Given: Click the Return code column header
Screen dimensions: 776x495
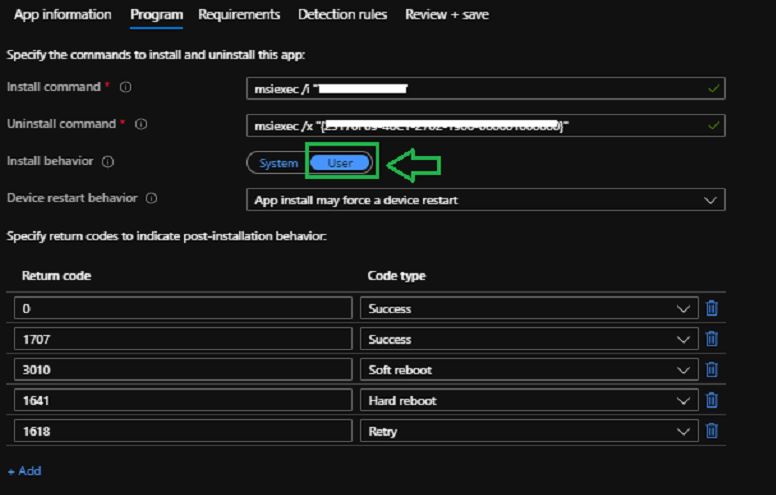Looking at the screenshot, I should pyautogui.click(x=56, y=276).
